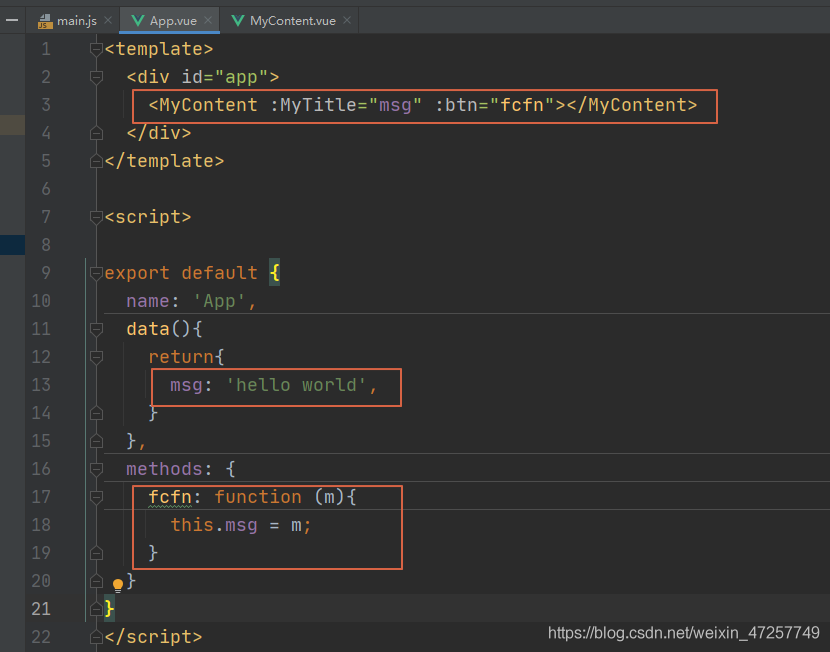
Task: Click line number 17 in the gutter
Action: coord(41,497)
